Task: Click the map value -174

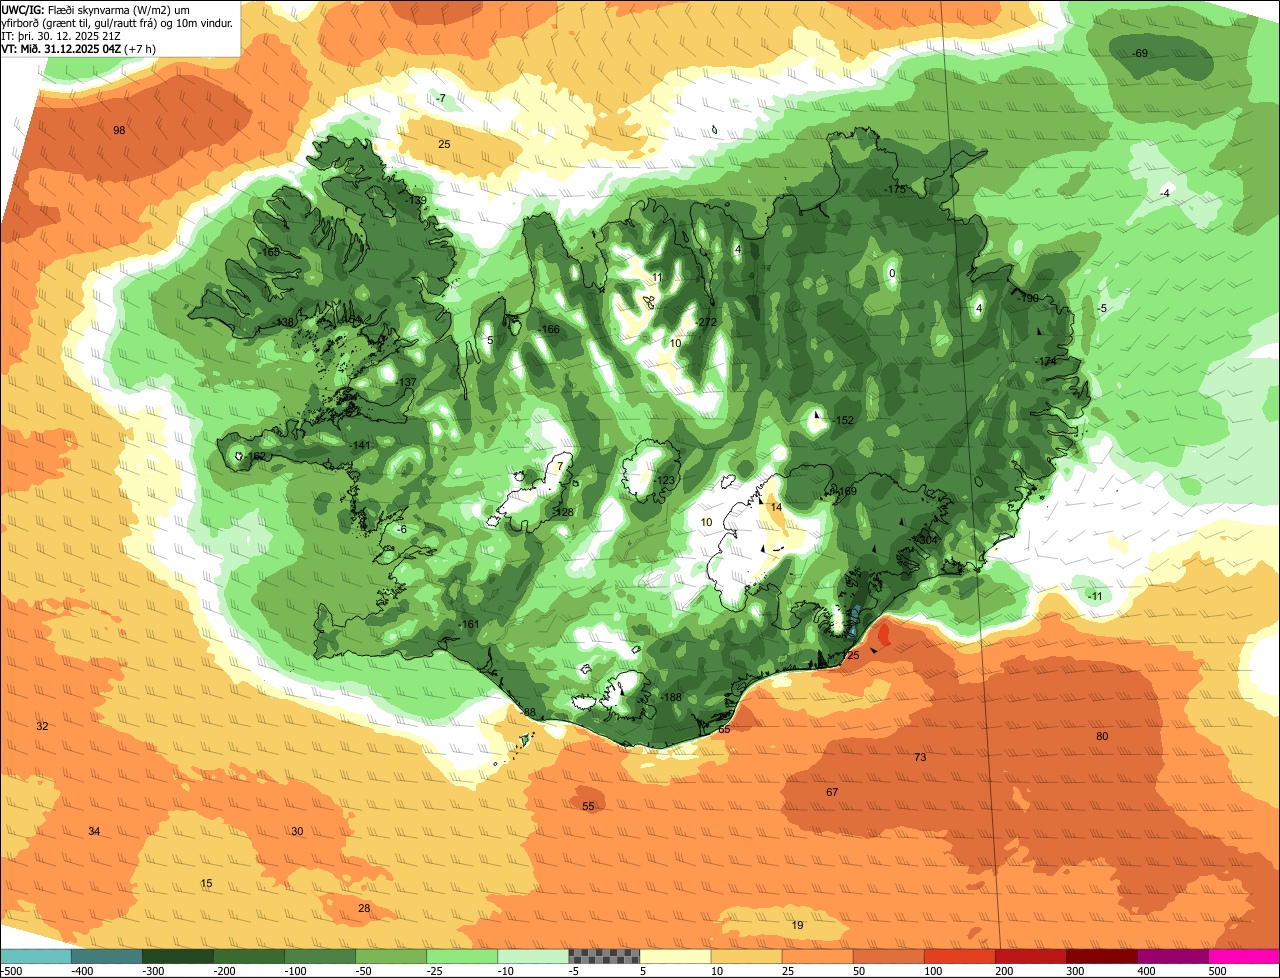Action: coord(1046,361)
